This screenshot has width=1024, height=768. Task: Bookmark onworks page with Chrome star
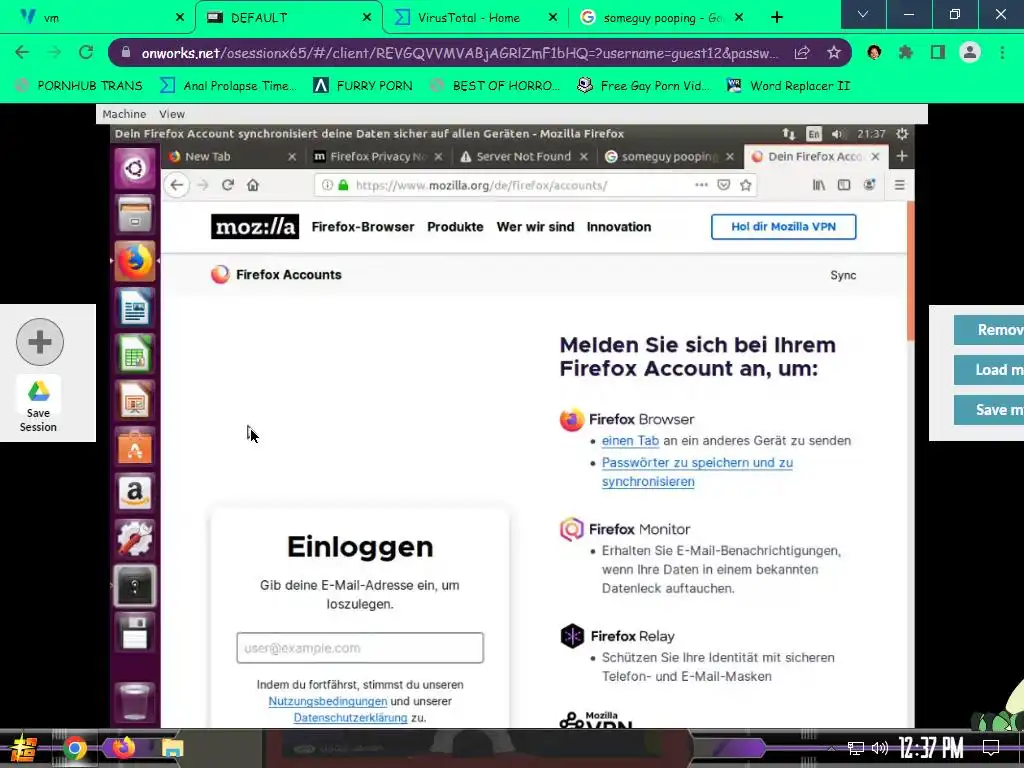pyautogui.click(x=833, y=52)
